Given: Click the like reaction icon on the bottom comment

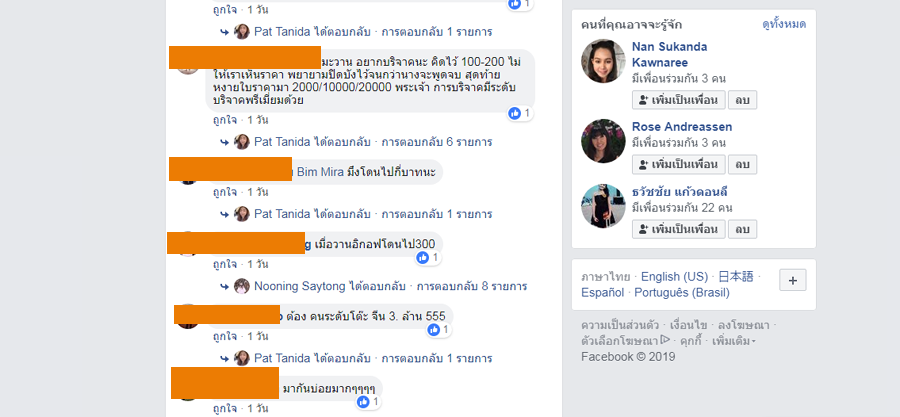Looking at the screenshot, I should tap(363, 402).
